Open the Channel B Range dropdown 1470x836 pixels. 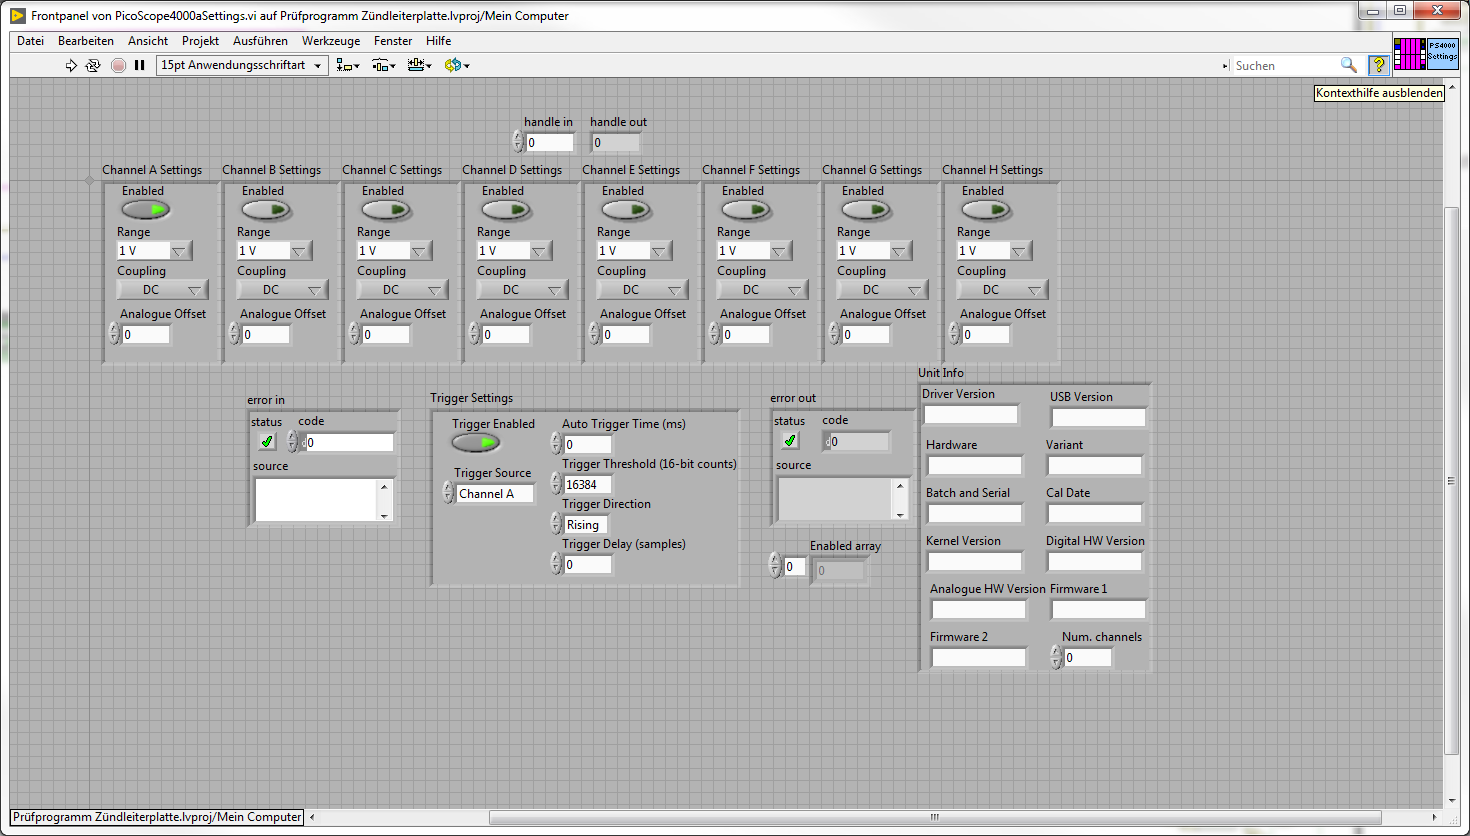point(299,251)
